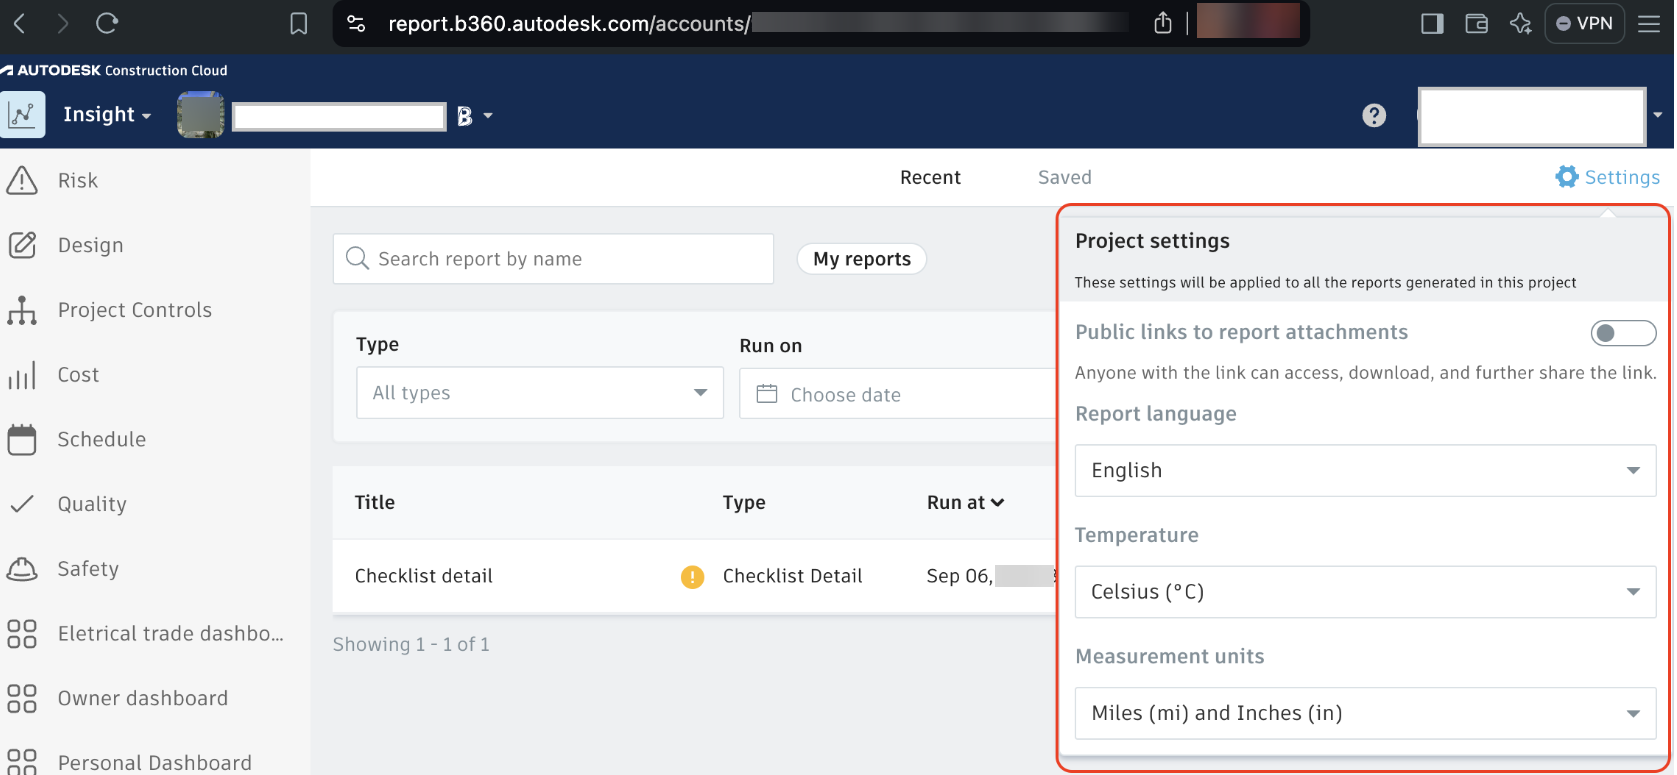Open the Risk warning triangle icon
This screenshot has width=1677, height=775.
point(21,180)
